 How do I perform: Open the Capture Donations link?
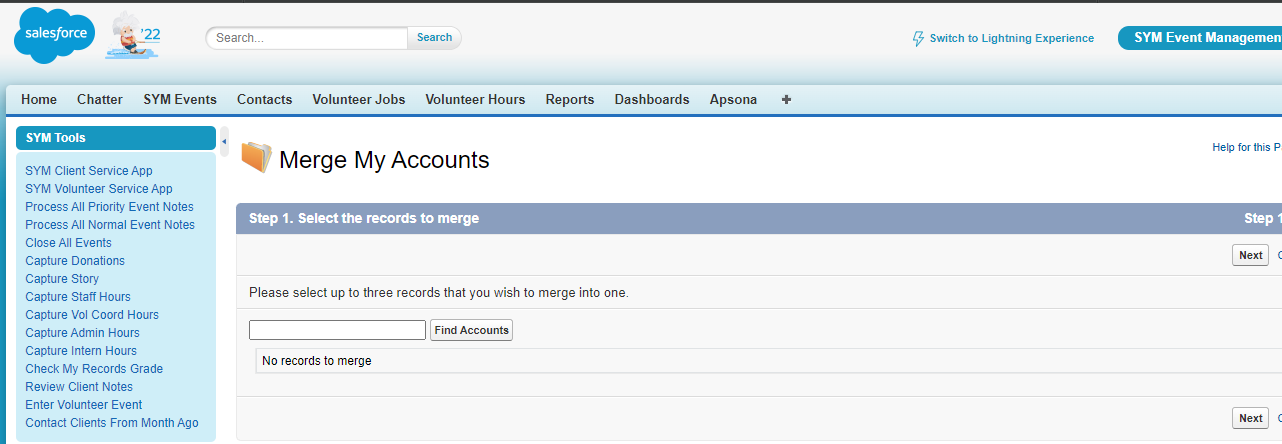[x=75, y=261]
